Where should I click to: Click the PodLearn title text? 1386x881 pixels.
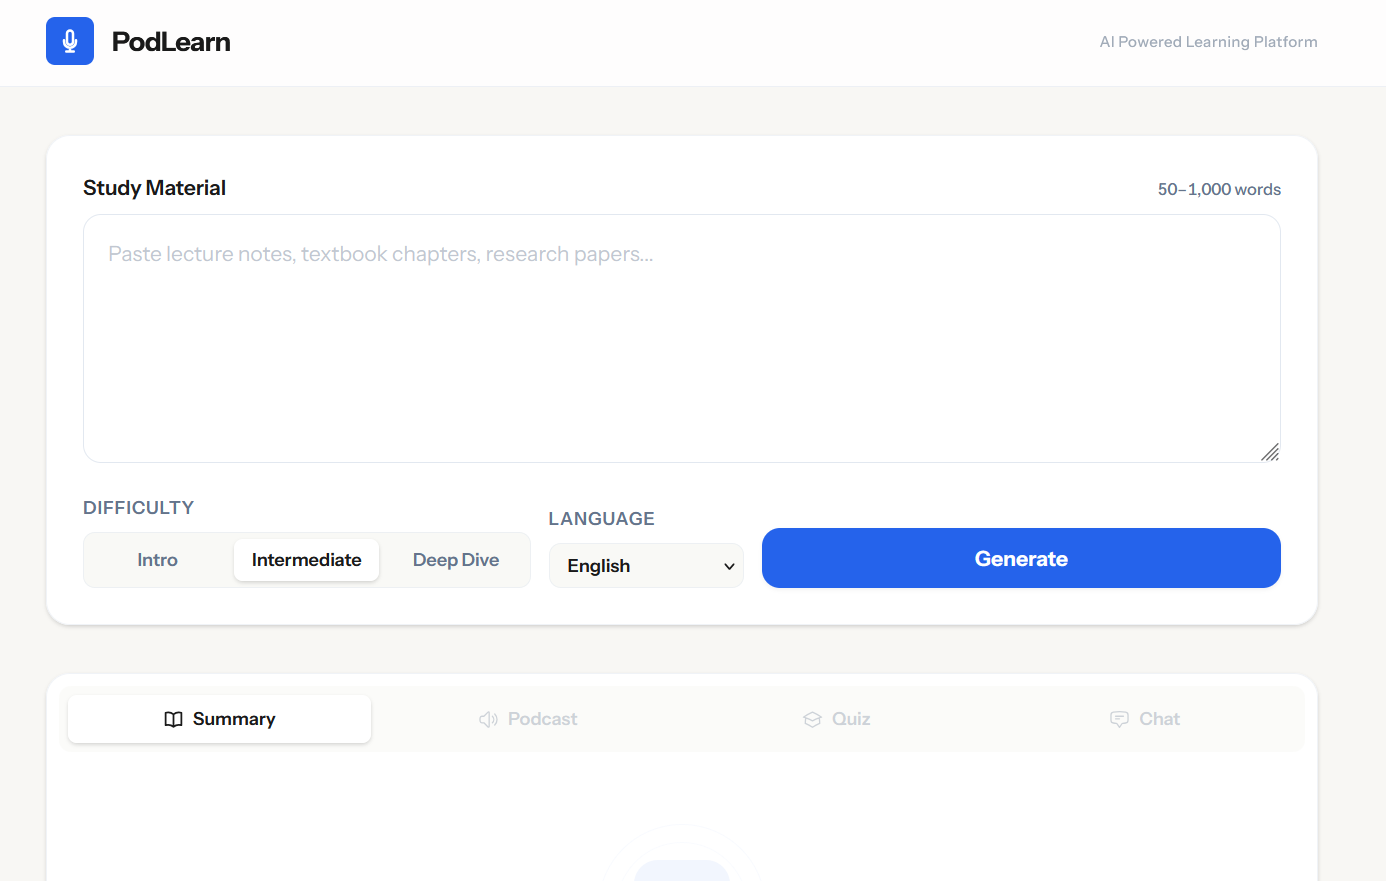pos(170,41)
